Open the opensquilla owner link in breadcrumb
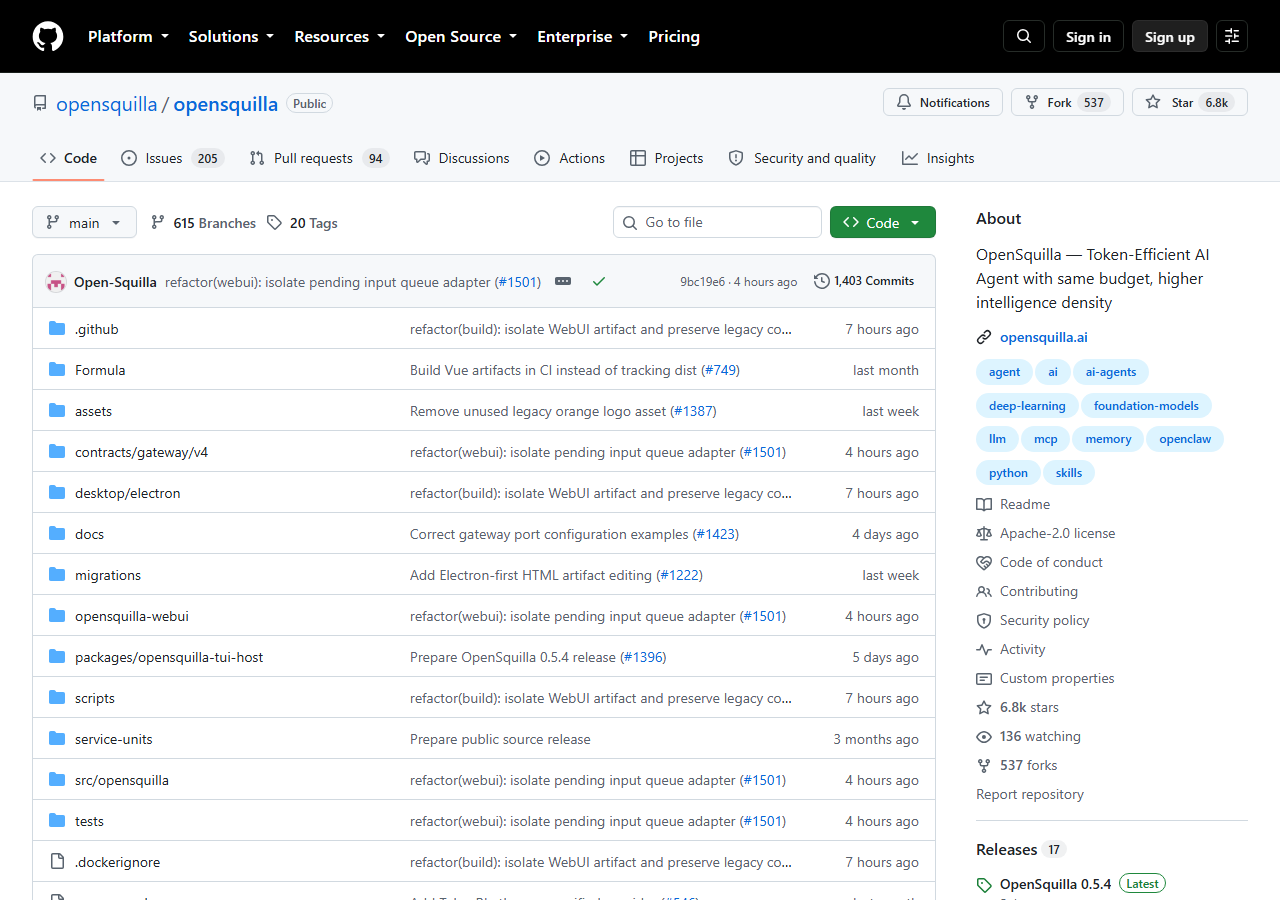The image size is (1280, 900). click(x=106, y=104)
